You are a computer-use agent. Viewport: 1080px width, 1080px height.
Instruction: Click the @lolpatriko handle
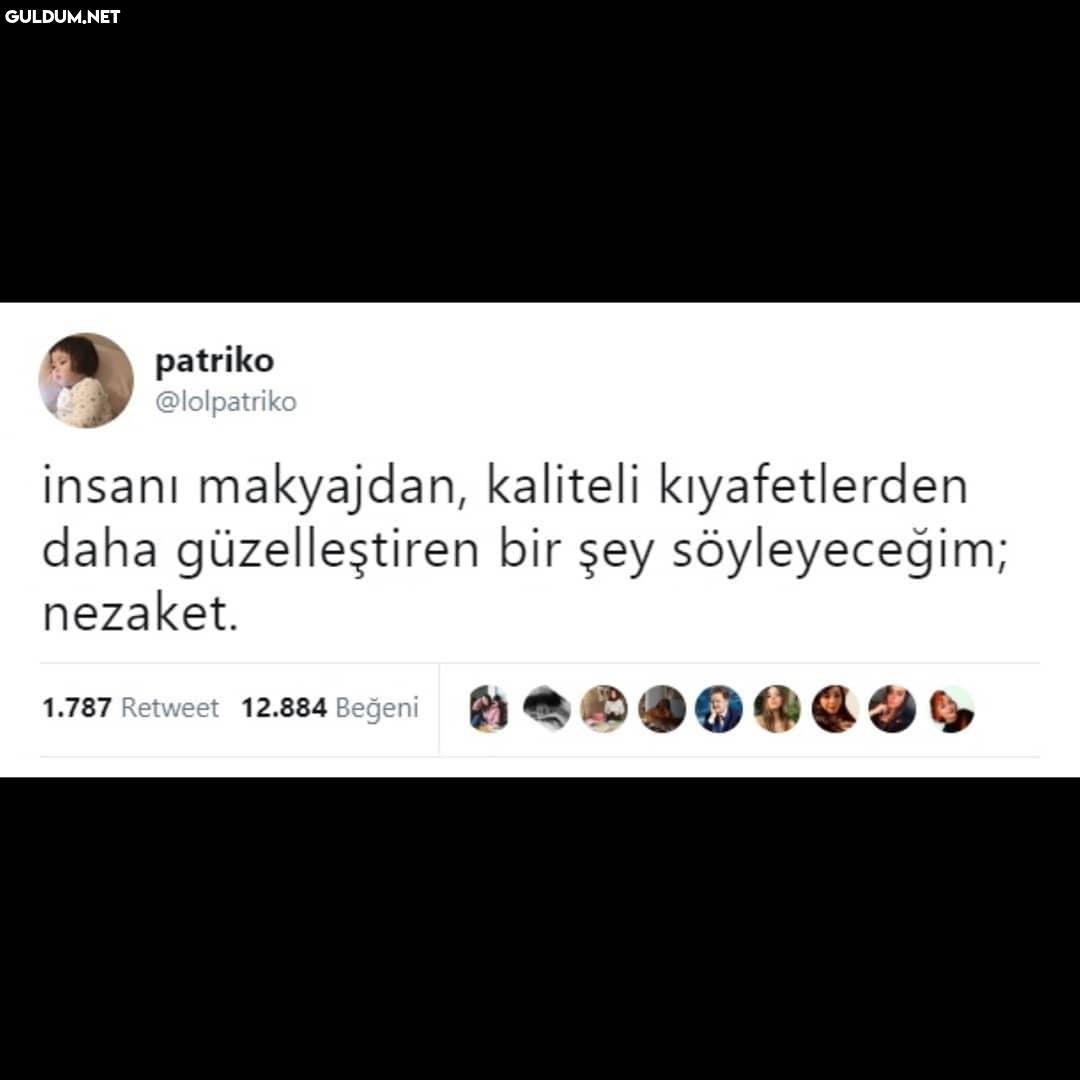tap(226, 401)
